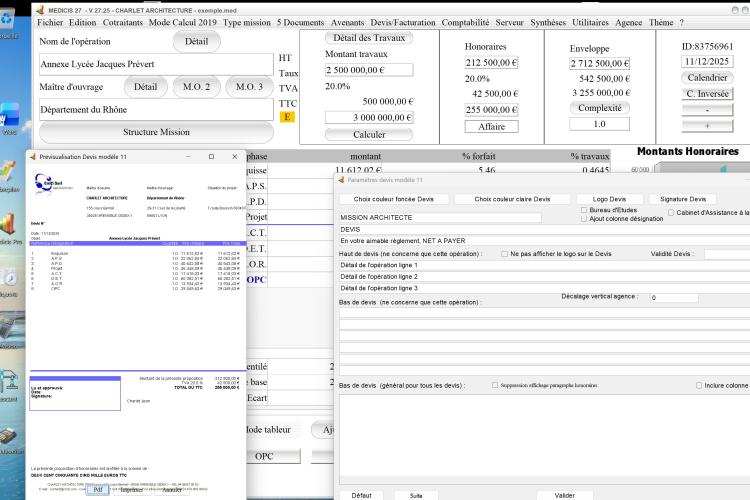Open the Avenants menu
750x500 pixels.
pyautogui.click(x=347, y=22)
